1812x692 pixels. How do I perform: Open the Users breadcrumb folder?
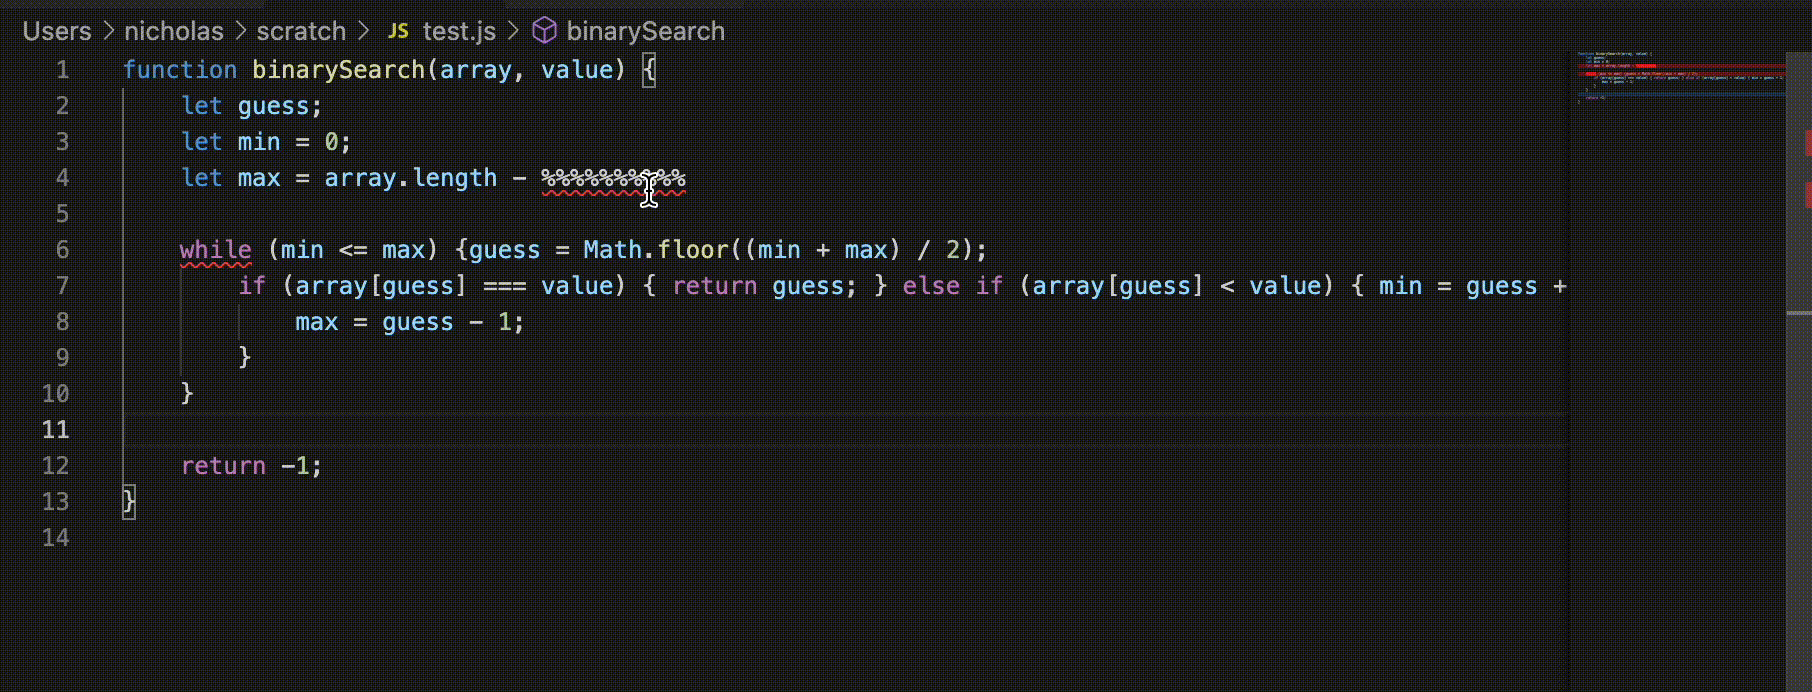click(57, 31)
